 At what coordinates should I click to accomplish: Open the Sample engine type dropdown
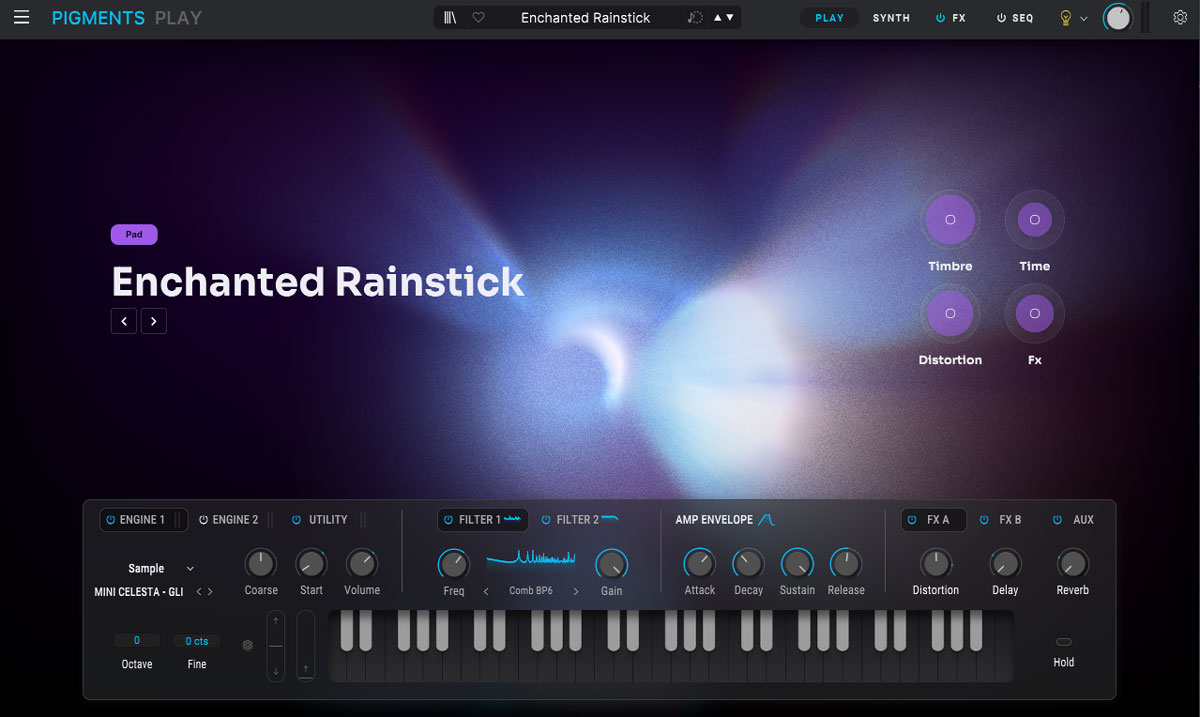click(160, 568)
